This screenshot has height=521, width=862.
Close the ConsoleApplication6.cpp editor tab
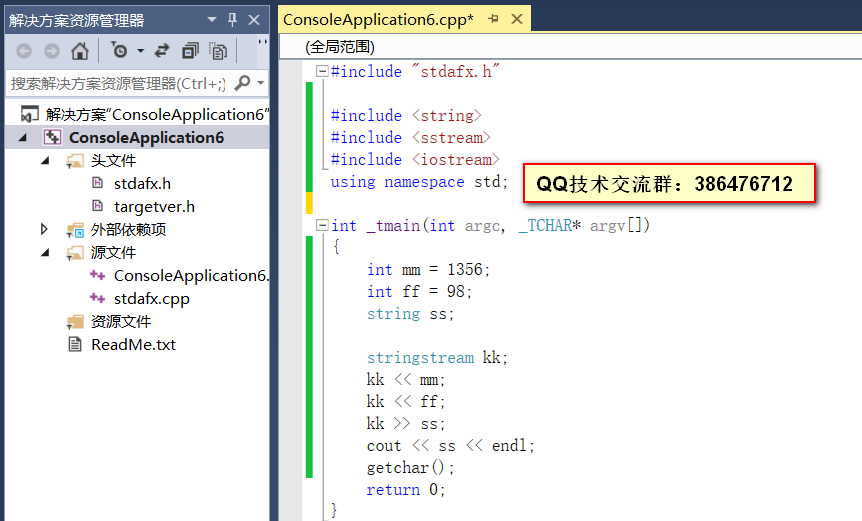tap(517, 19)
